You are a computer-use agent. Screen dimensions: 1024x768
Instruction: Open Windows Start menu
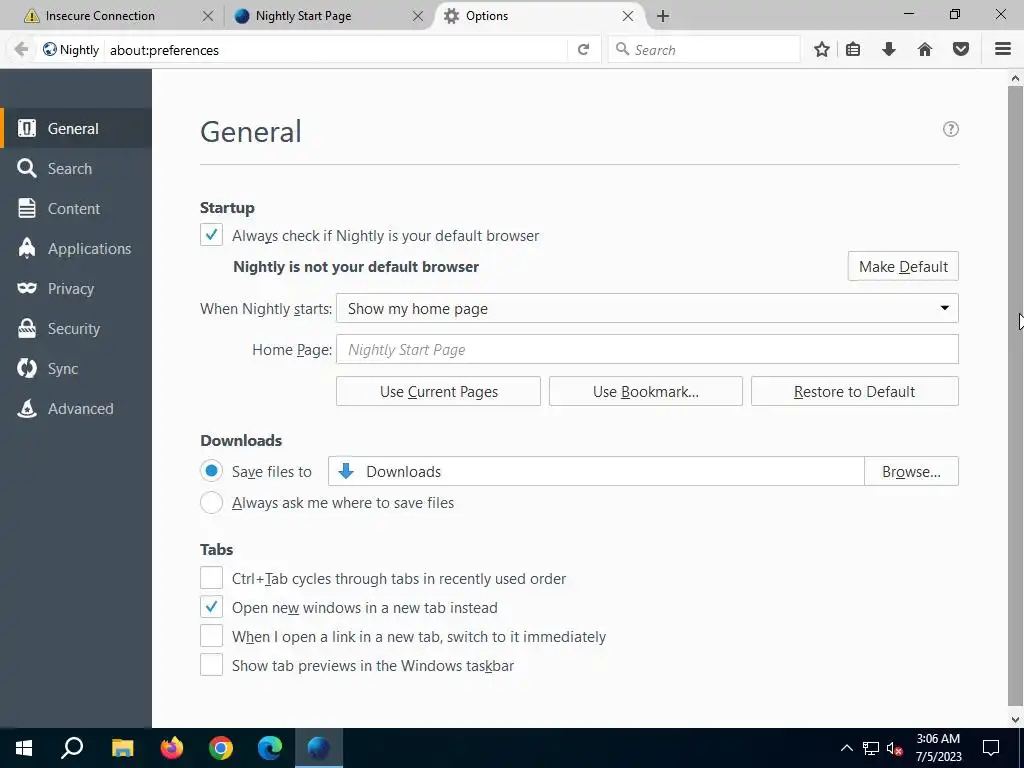(24, 748)
